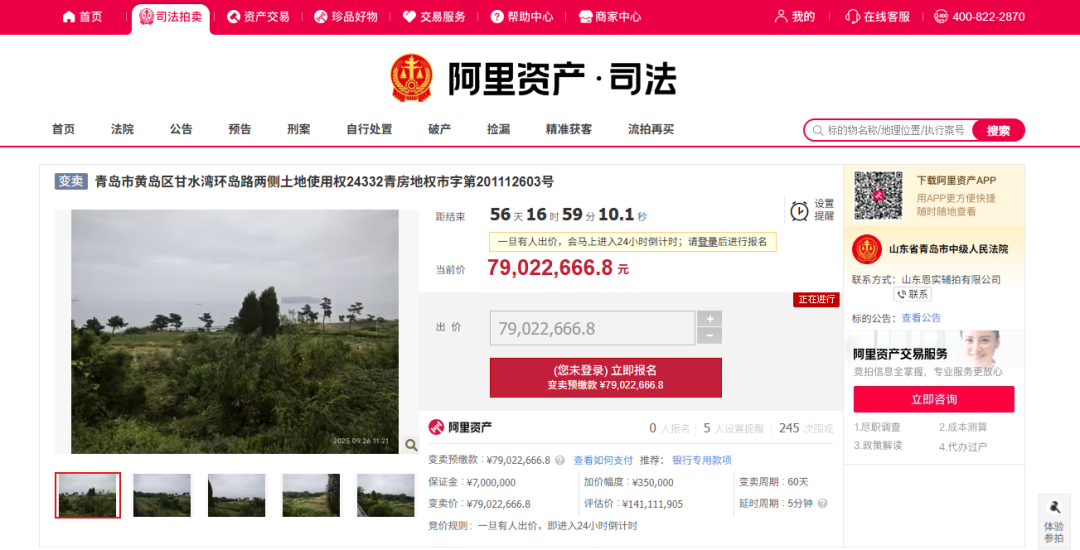The width and height of the screenshot is (1080, 550).
Task: Click the 出价 bid amount field
Action: (592, 328)
